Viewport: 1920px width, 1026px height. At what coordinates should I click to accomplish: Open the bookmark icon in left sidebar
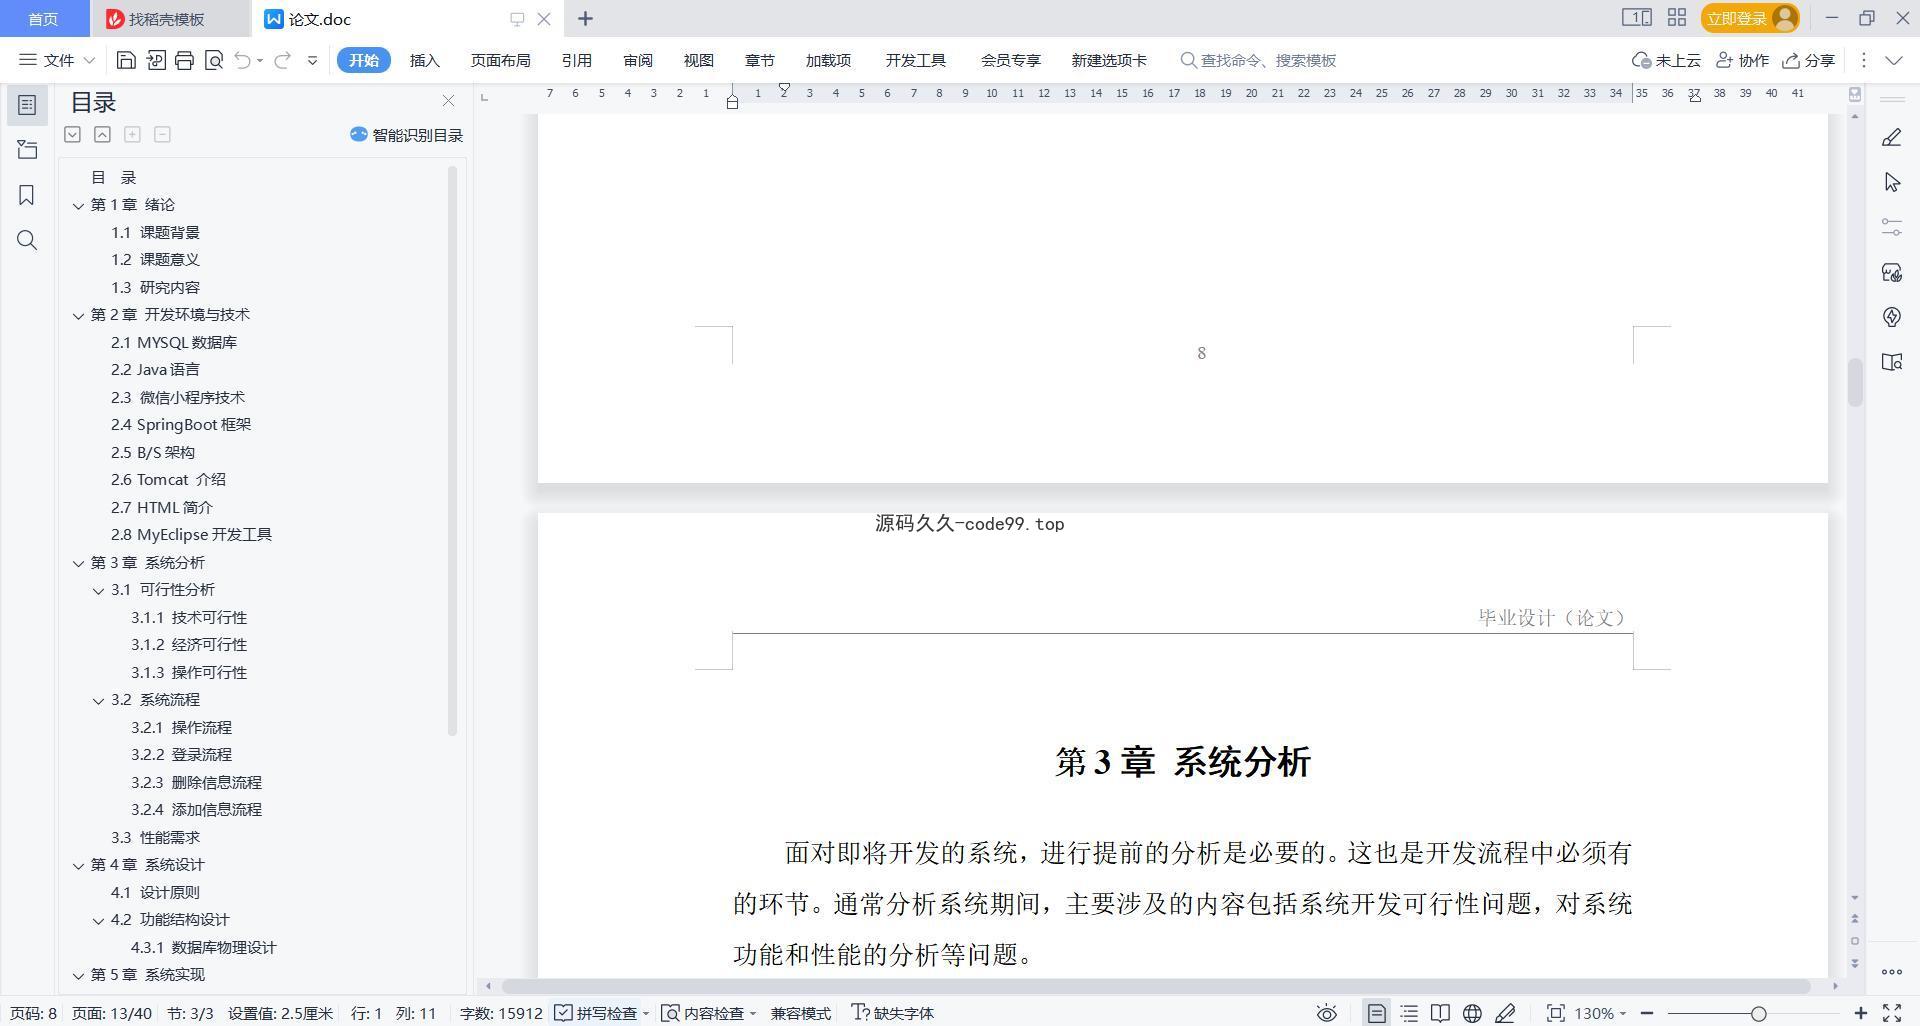pyautogui.click(x=27, y=195)
